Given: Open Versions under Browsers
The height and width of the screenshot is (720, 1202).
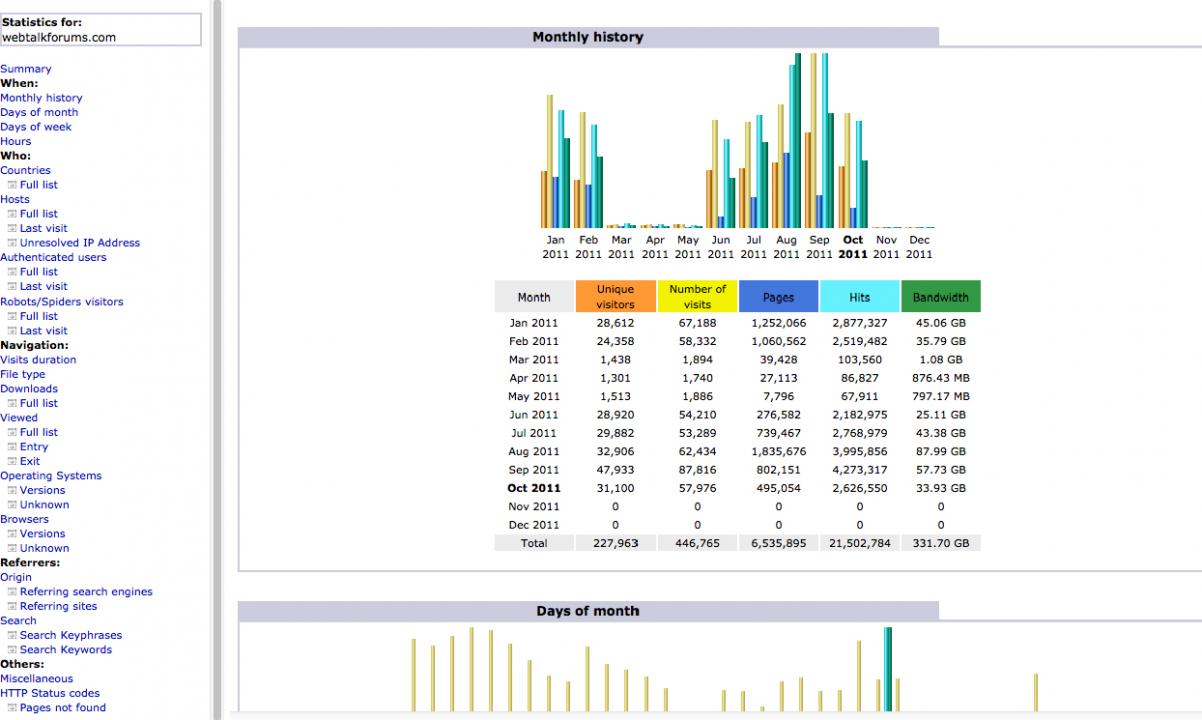Looking at the screenshot, I should point(43,534).
